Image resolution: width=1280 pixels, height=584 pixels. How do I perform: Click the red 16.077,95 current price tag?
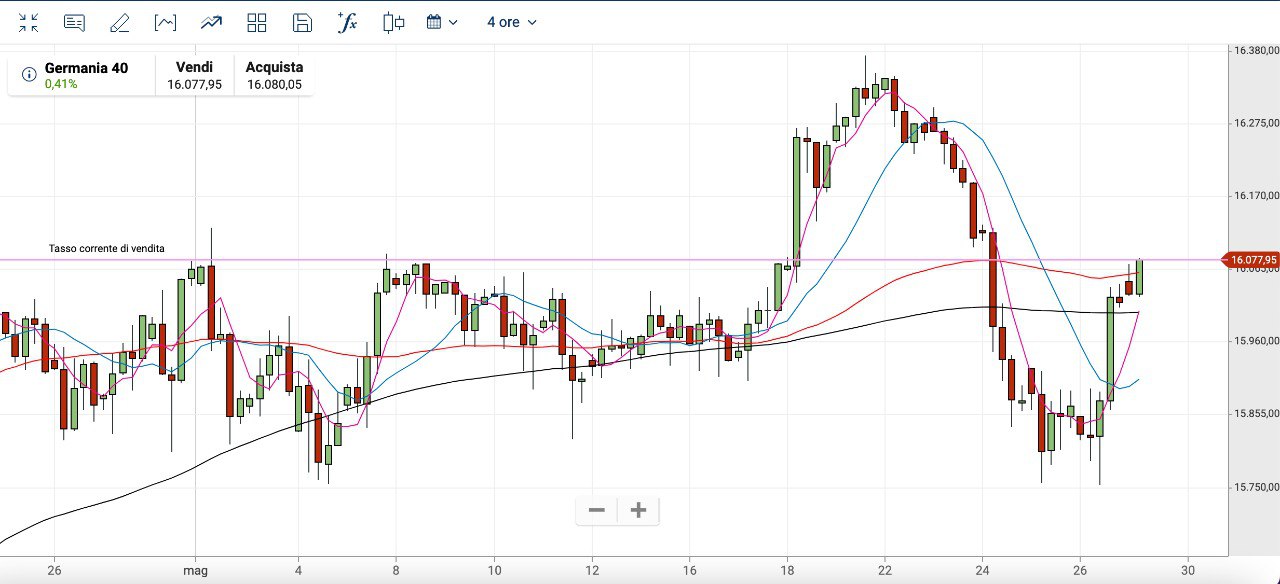(x=1250, y=260)
